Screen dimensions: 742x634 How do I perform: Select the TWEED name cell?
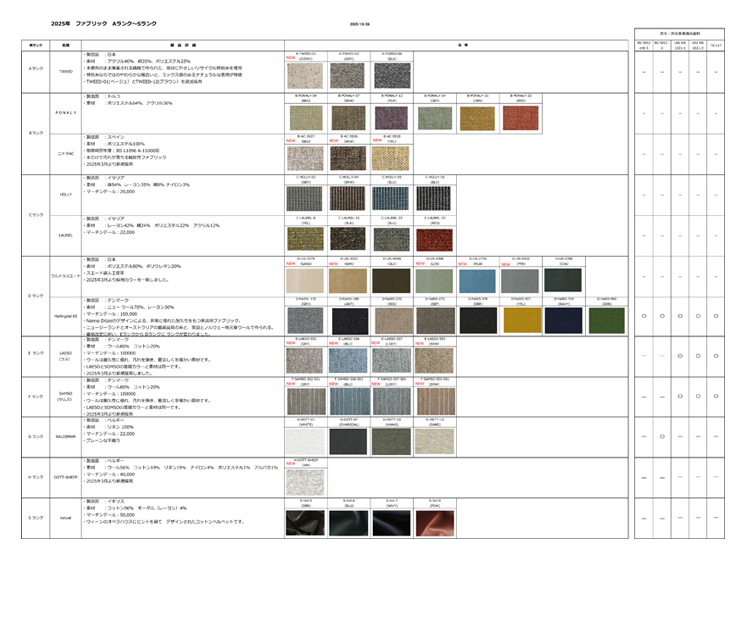coord(66,71)
